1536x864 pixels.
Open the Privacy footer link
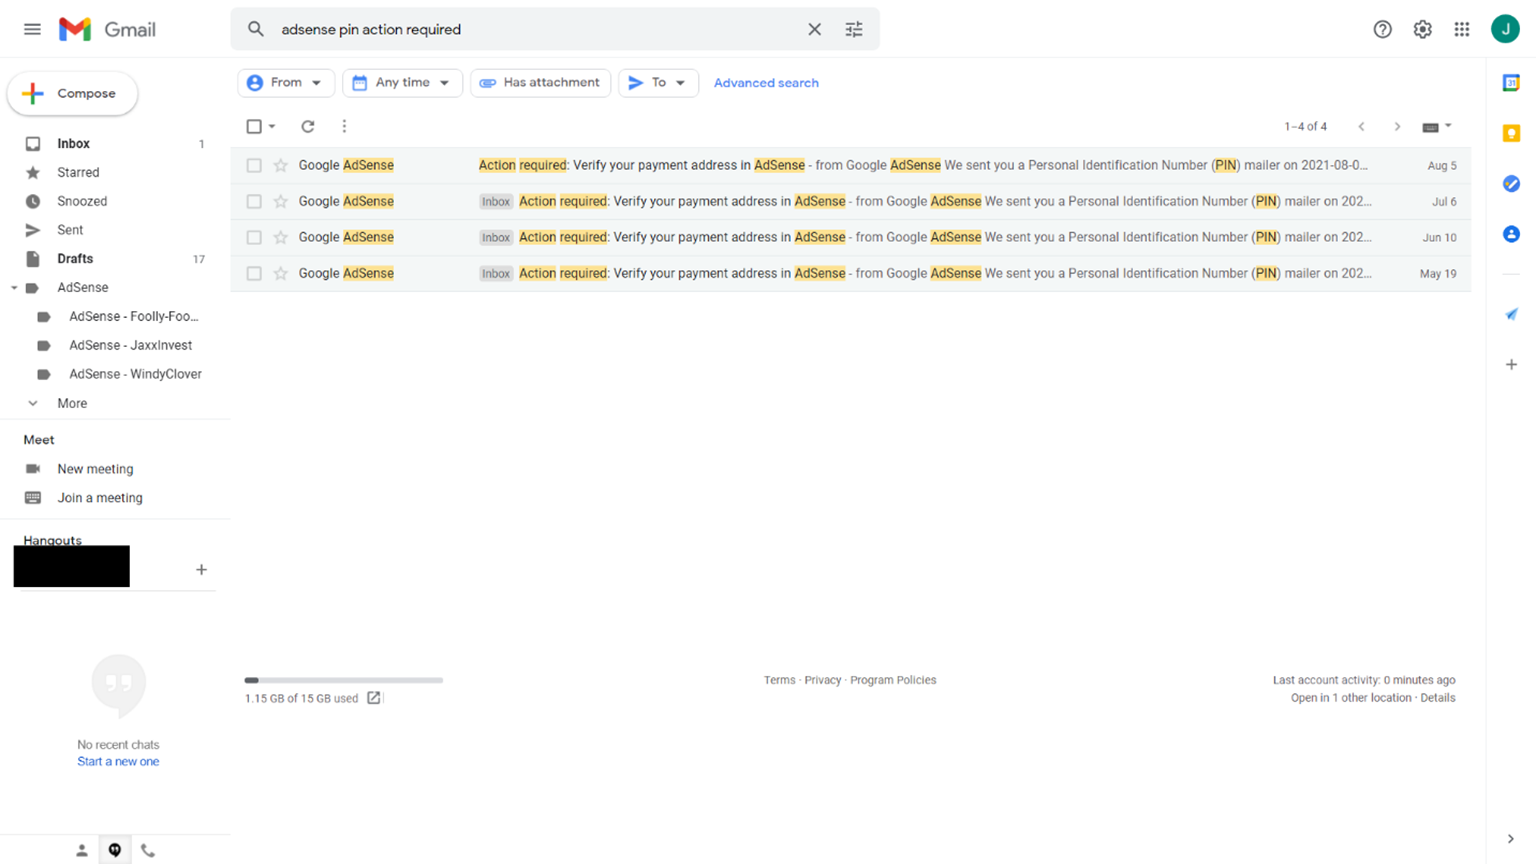[822, 680]
